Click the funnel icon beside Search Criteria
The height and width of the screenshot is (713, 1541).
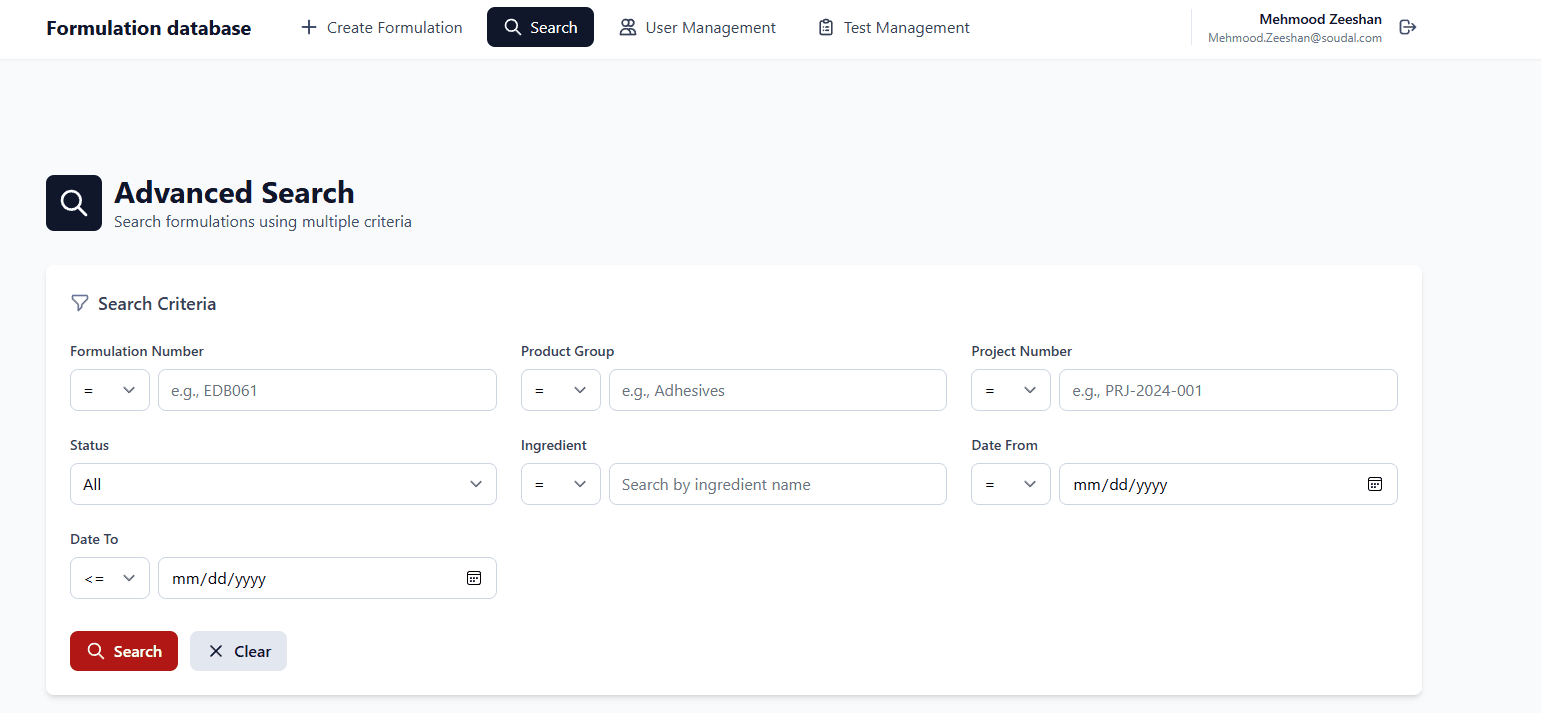click(80, 303)
